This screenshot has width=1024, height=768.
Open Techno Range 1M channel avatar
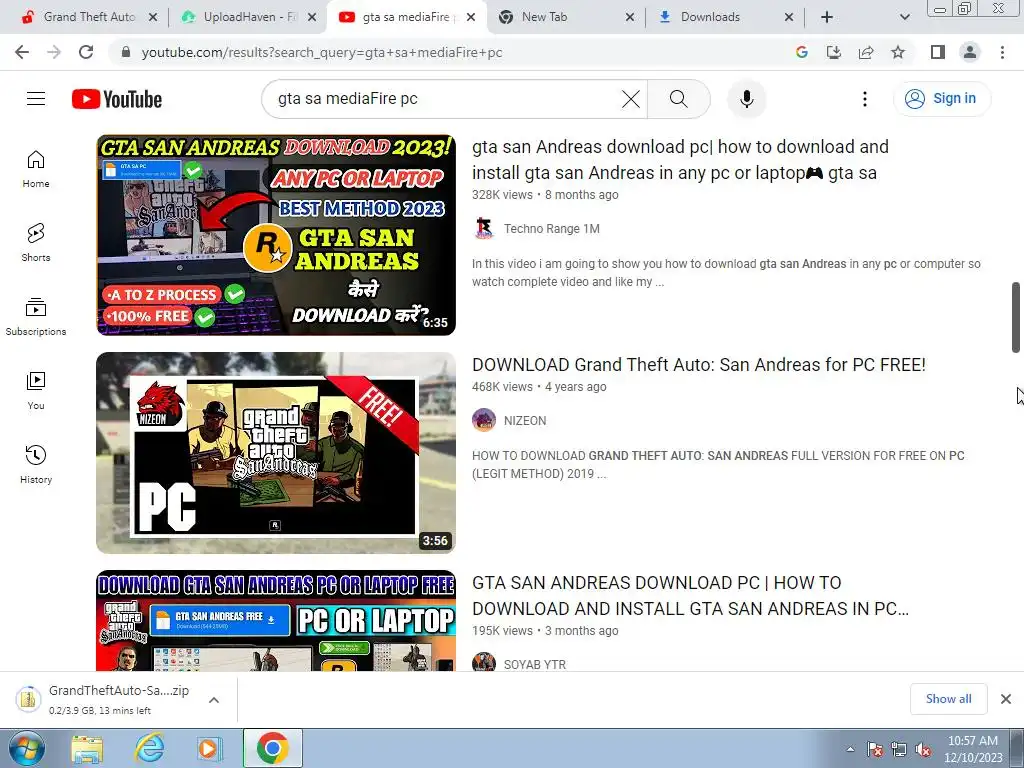484,229
